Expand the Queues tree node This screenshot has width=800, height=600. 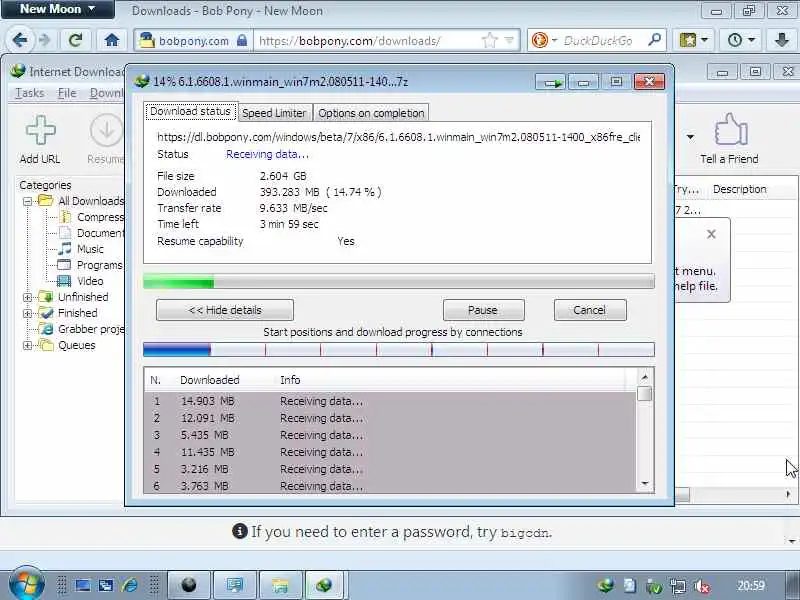(28, 345)
